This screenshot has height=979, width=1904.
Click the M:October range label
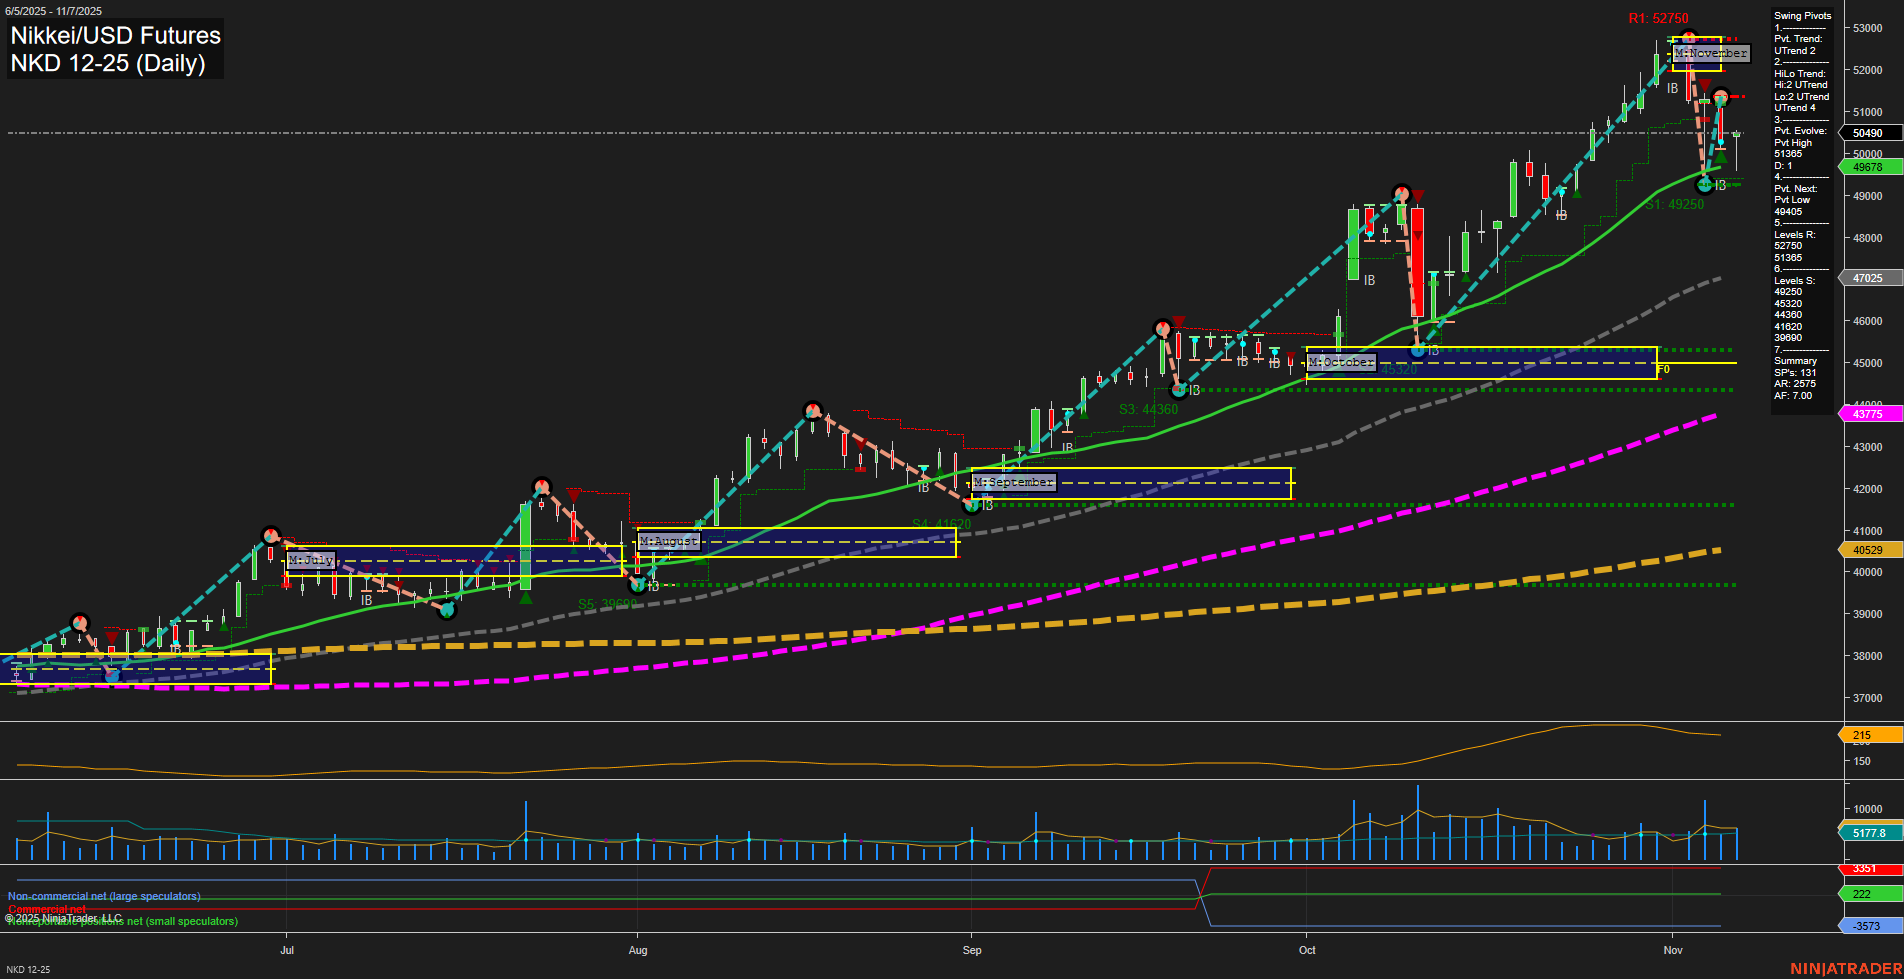(x=1340, y=362)
